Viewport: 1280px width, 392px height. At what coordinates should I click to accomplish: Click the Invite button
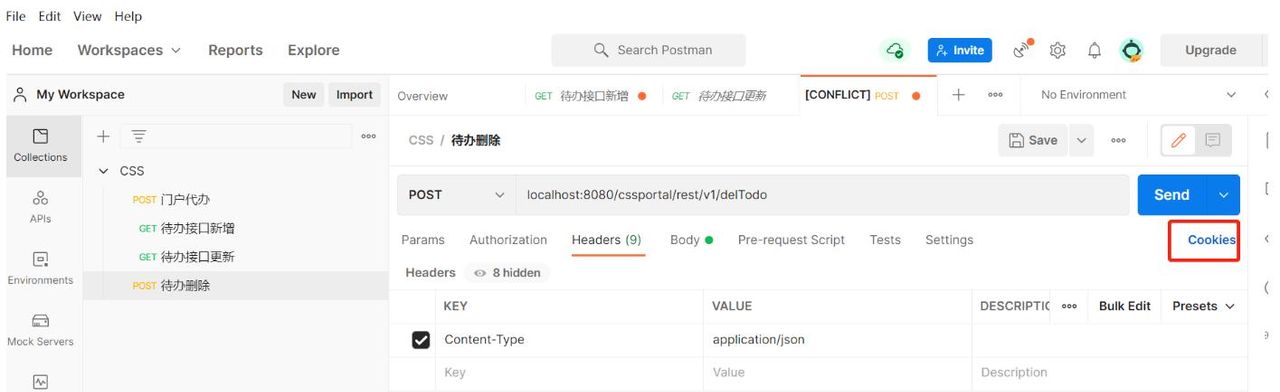(x=959, y=50)
